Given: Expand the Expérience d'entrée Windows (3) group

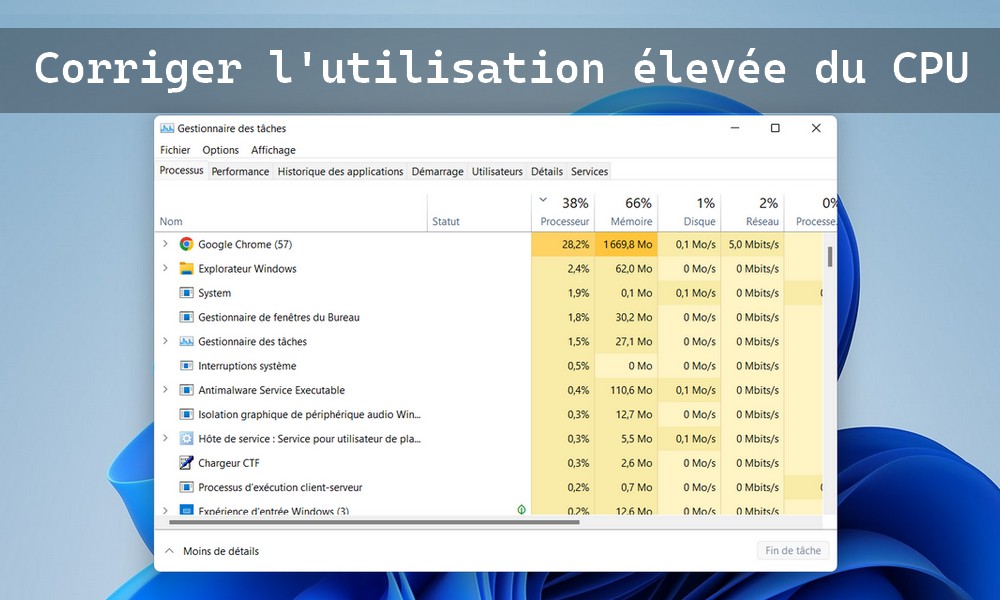Looking at the screenshot, I should (166, 510).
